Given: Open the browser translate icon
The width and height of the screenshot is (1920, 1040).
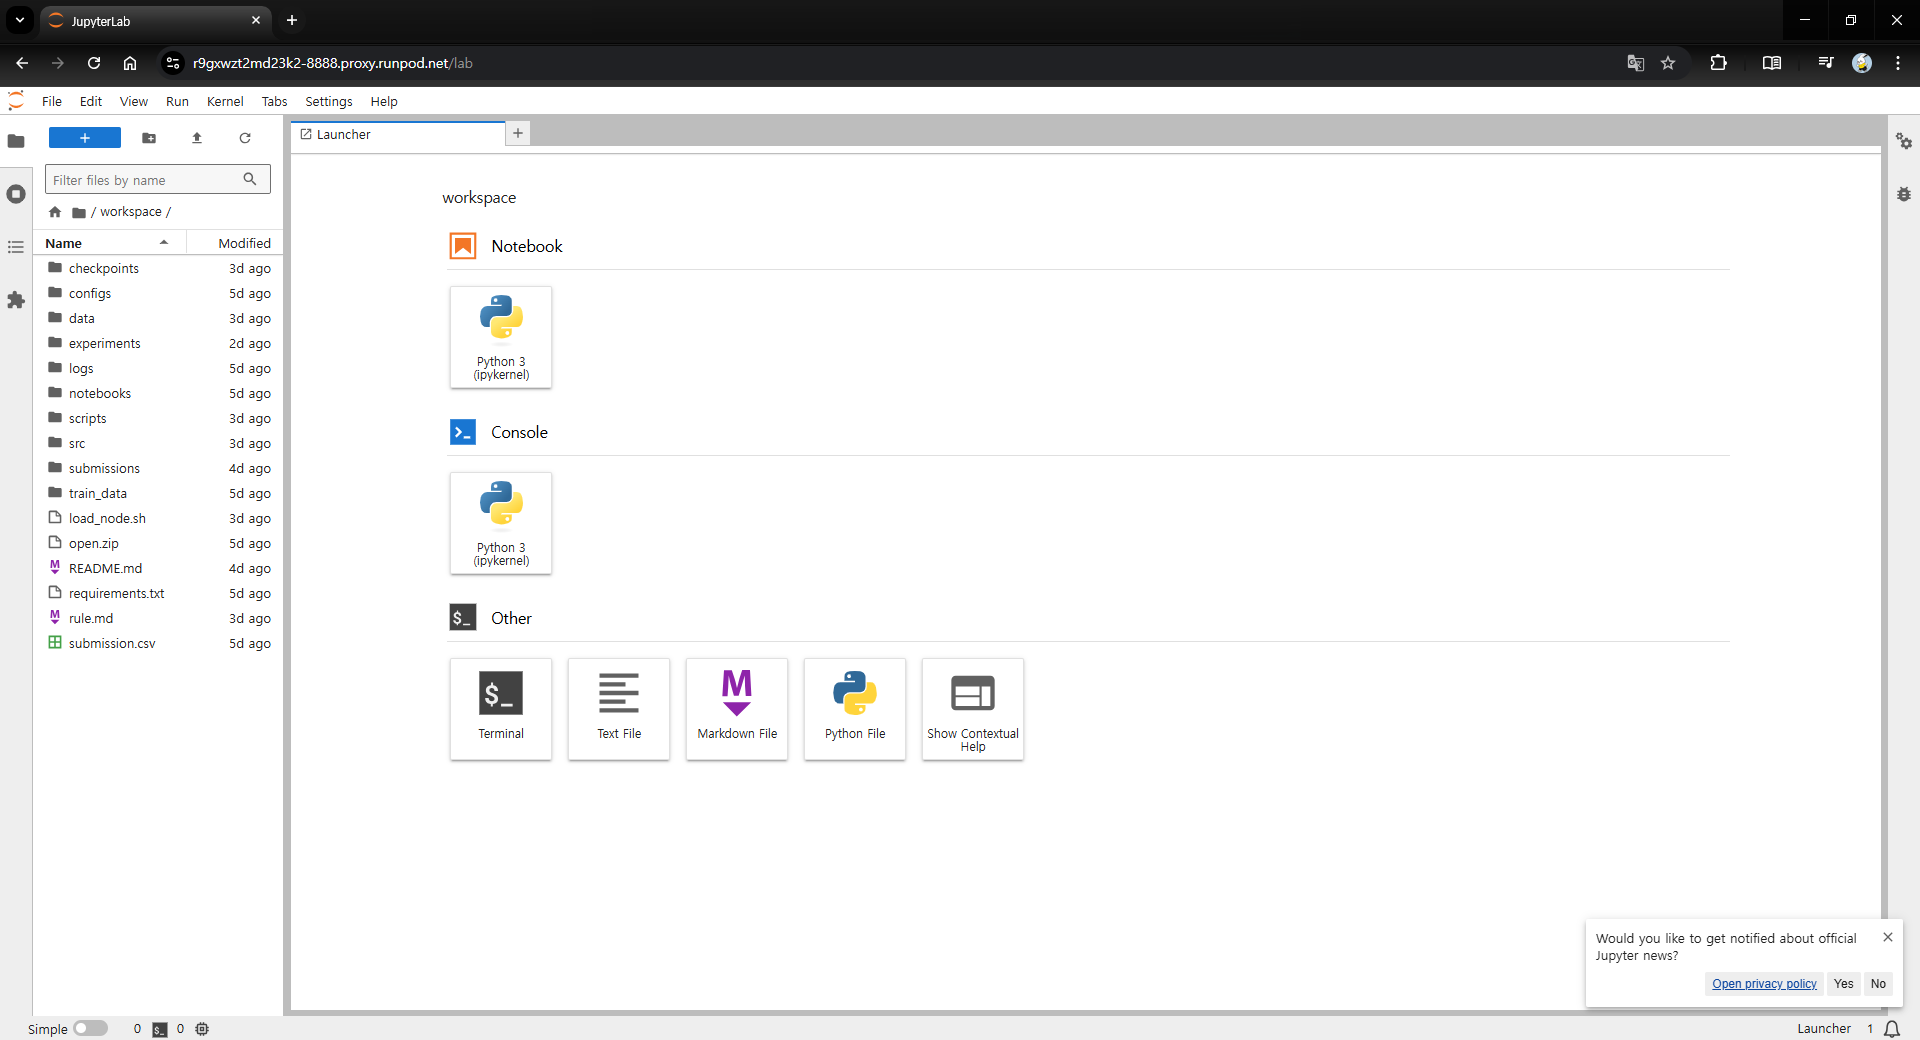Looking at the screenshot, I should [1636, 63].
